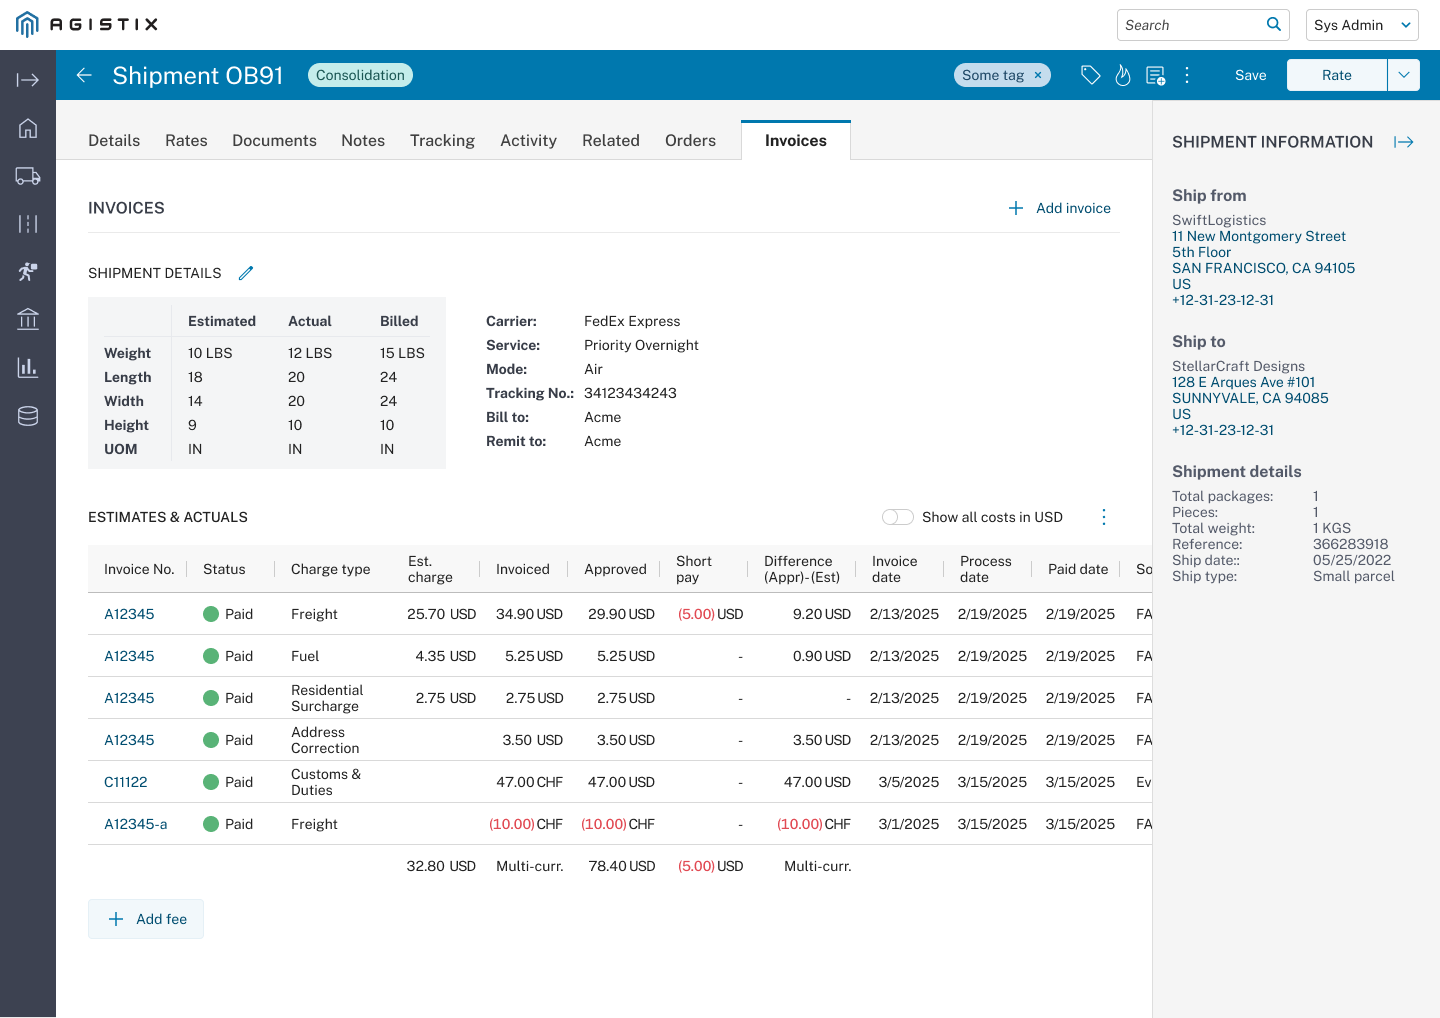Click the database icon in sidebar
1440x1018 pixels.
(x=28, y=416)
